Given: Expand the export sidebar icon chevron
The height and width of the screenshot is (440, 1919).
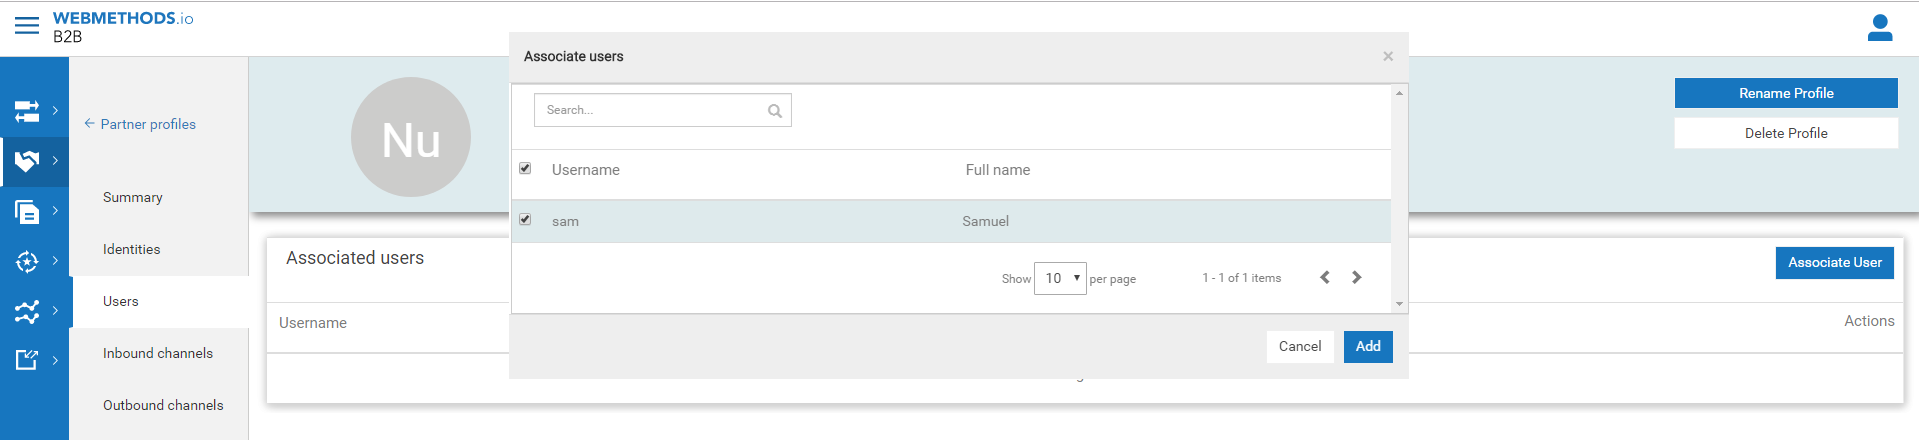Looking at the screenshot, I should (55, 360).
